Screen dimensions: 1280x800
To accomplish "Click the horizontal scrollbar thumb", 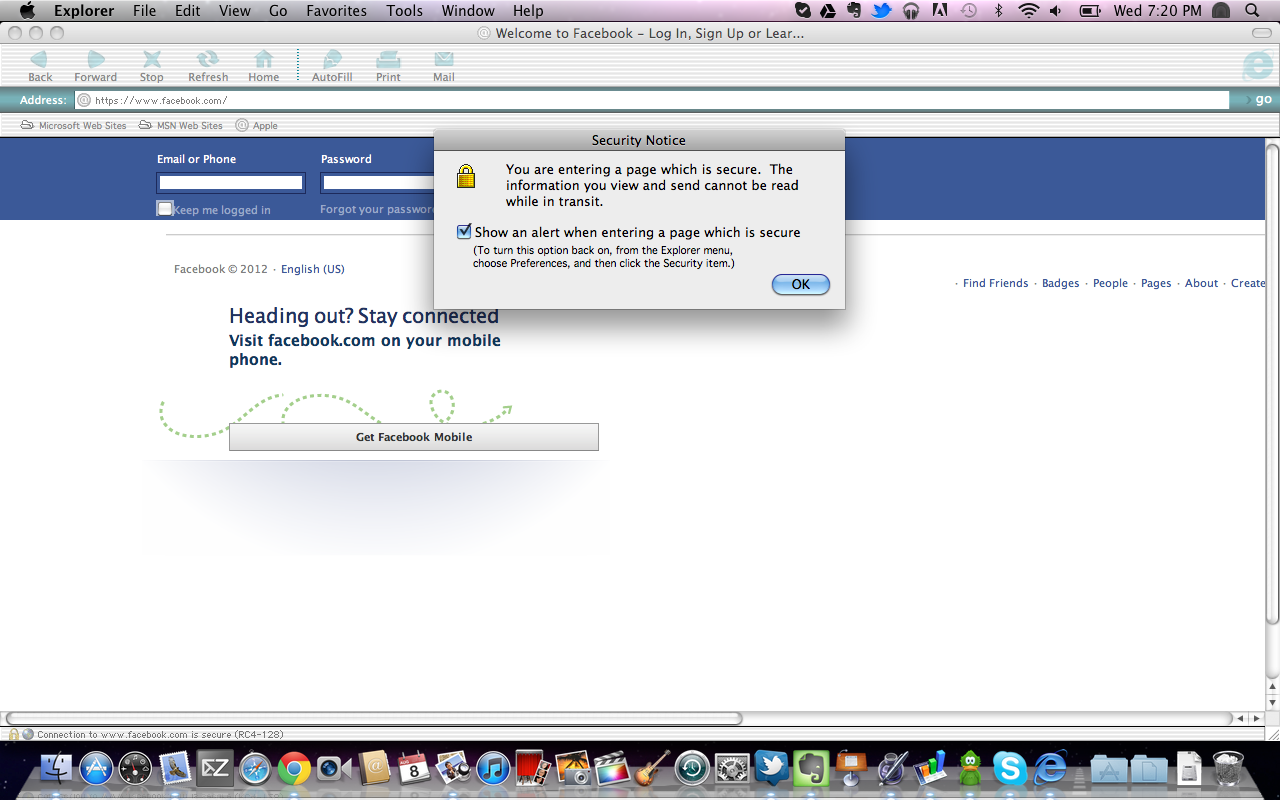I will point(374,718).
